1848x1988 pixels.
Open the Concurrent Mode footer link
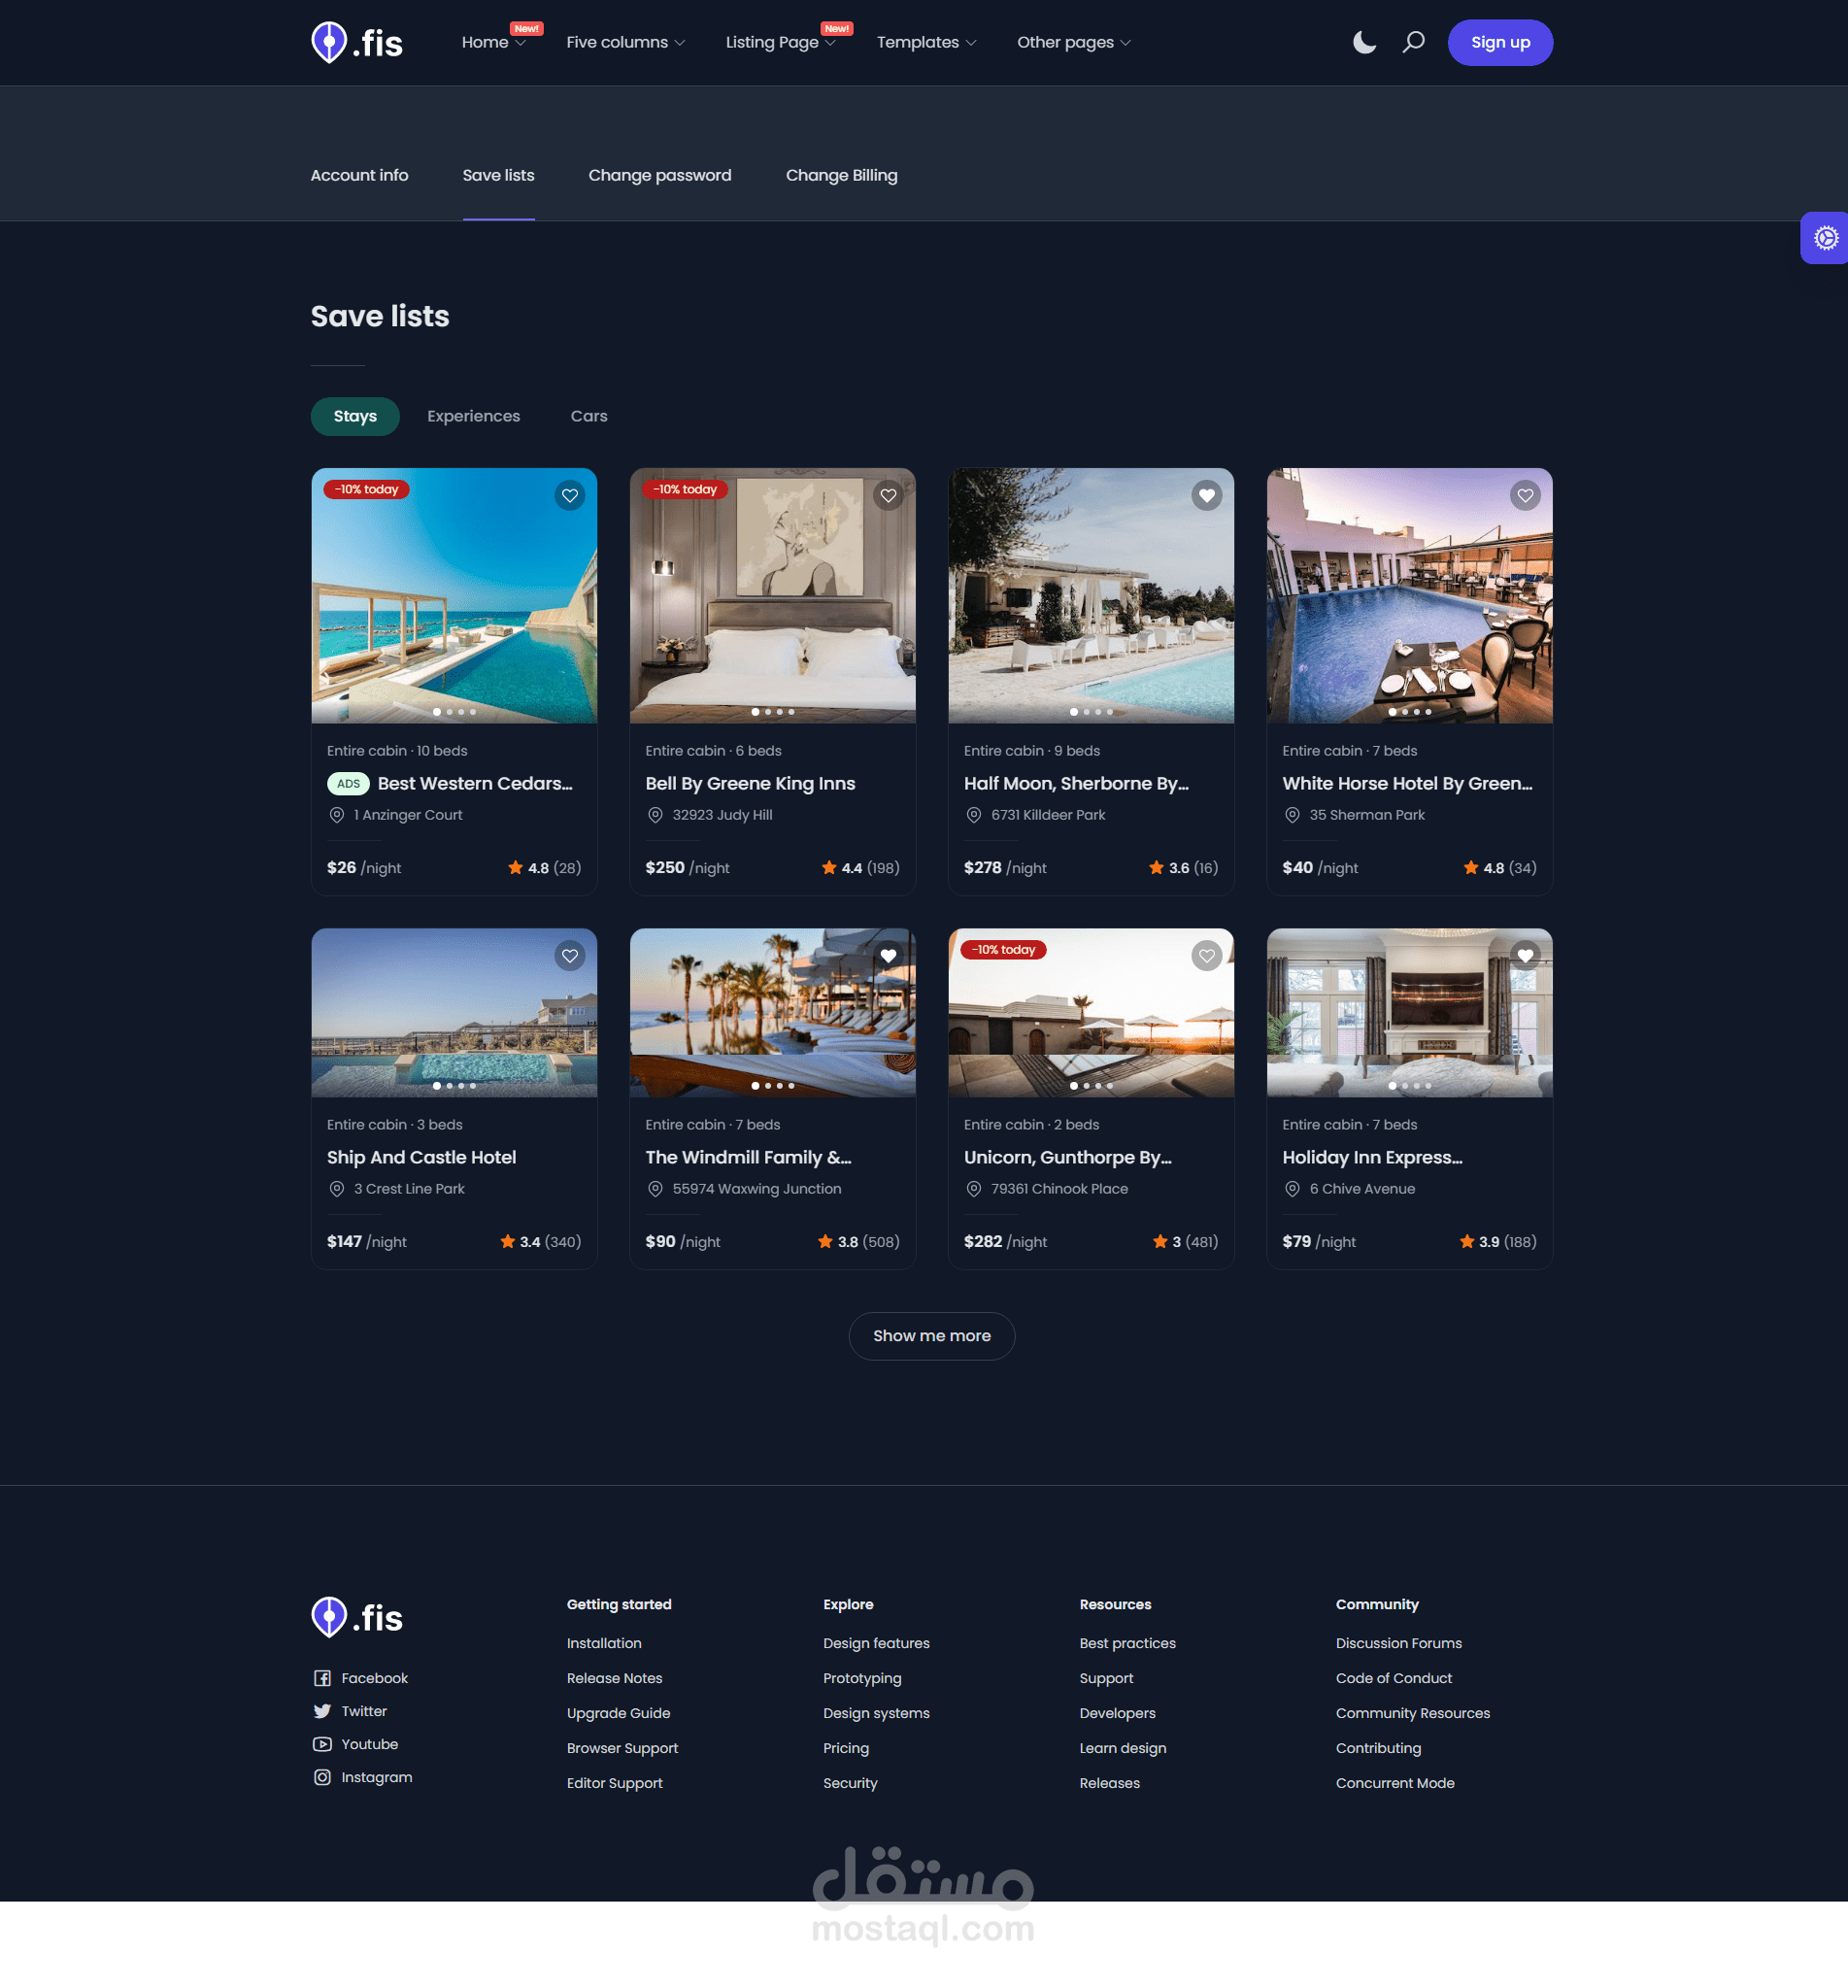(1395, 1783)
